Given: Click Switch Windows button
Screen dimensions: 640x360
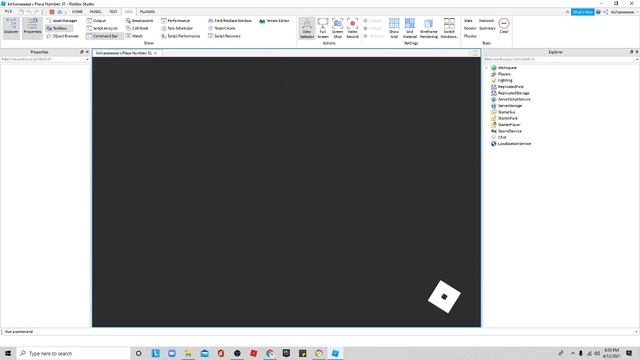Looking at the screenshot, I should pyautogui.click(x=449, y=28).
